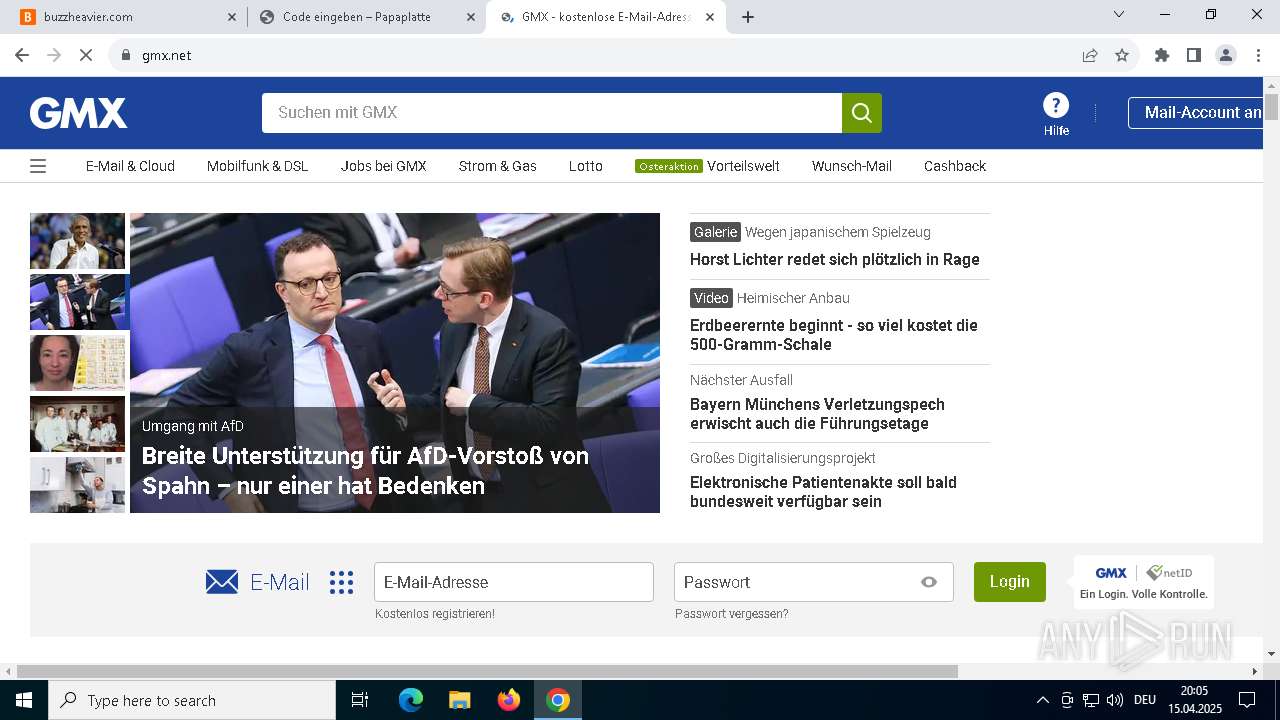Screen dimensions: 1280x720
Task: Launch Microsoft Edge from taskbar
Action: (411, 700)
